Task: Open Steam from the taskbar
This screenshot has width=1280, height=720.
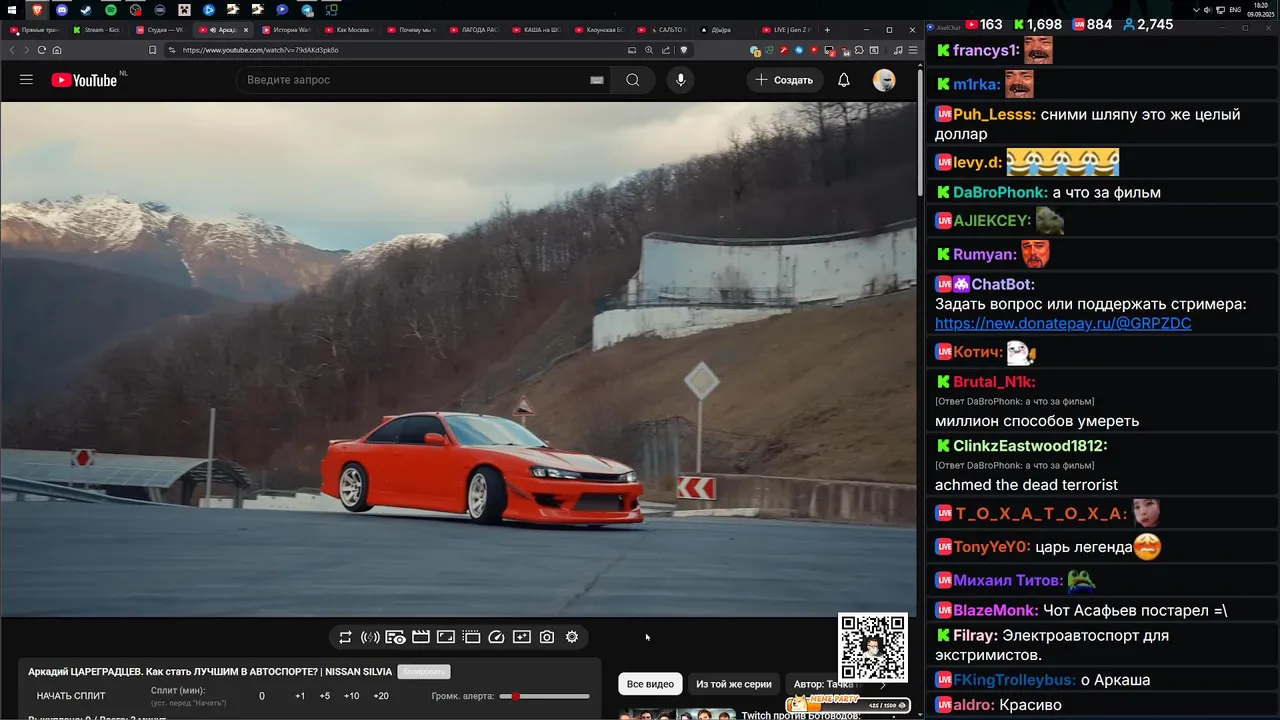Action: click(86, 10)
